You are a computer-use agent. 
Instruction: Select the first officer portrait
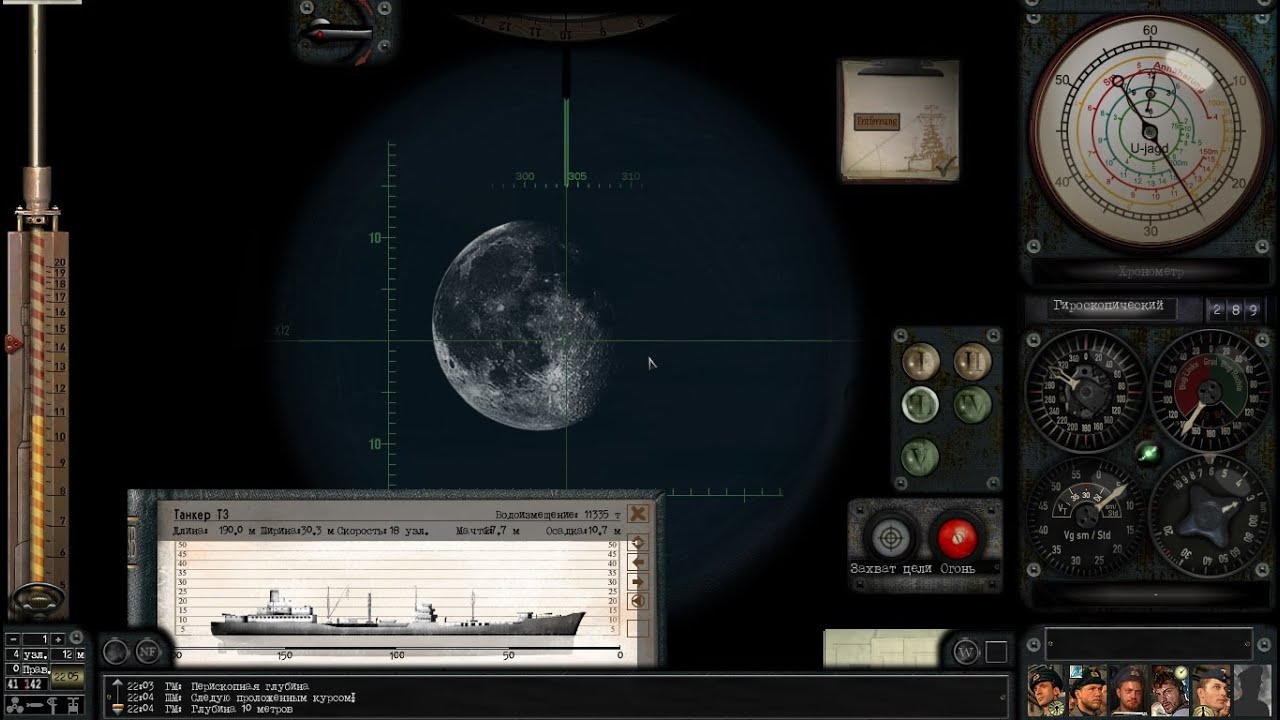tap(1047, 690)
